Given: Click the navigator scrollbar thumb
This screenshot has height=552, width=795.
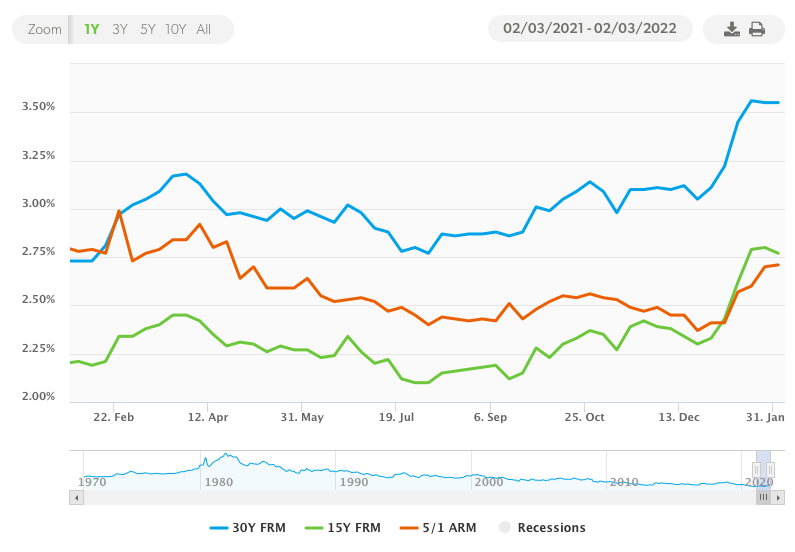Looking at the screenshot, I should coord(763,497).
